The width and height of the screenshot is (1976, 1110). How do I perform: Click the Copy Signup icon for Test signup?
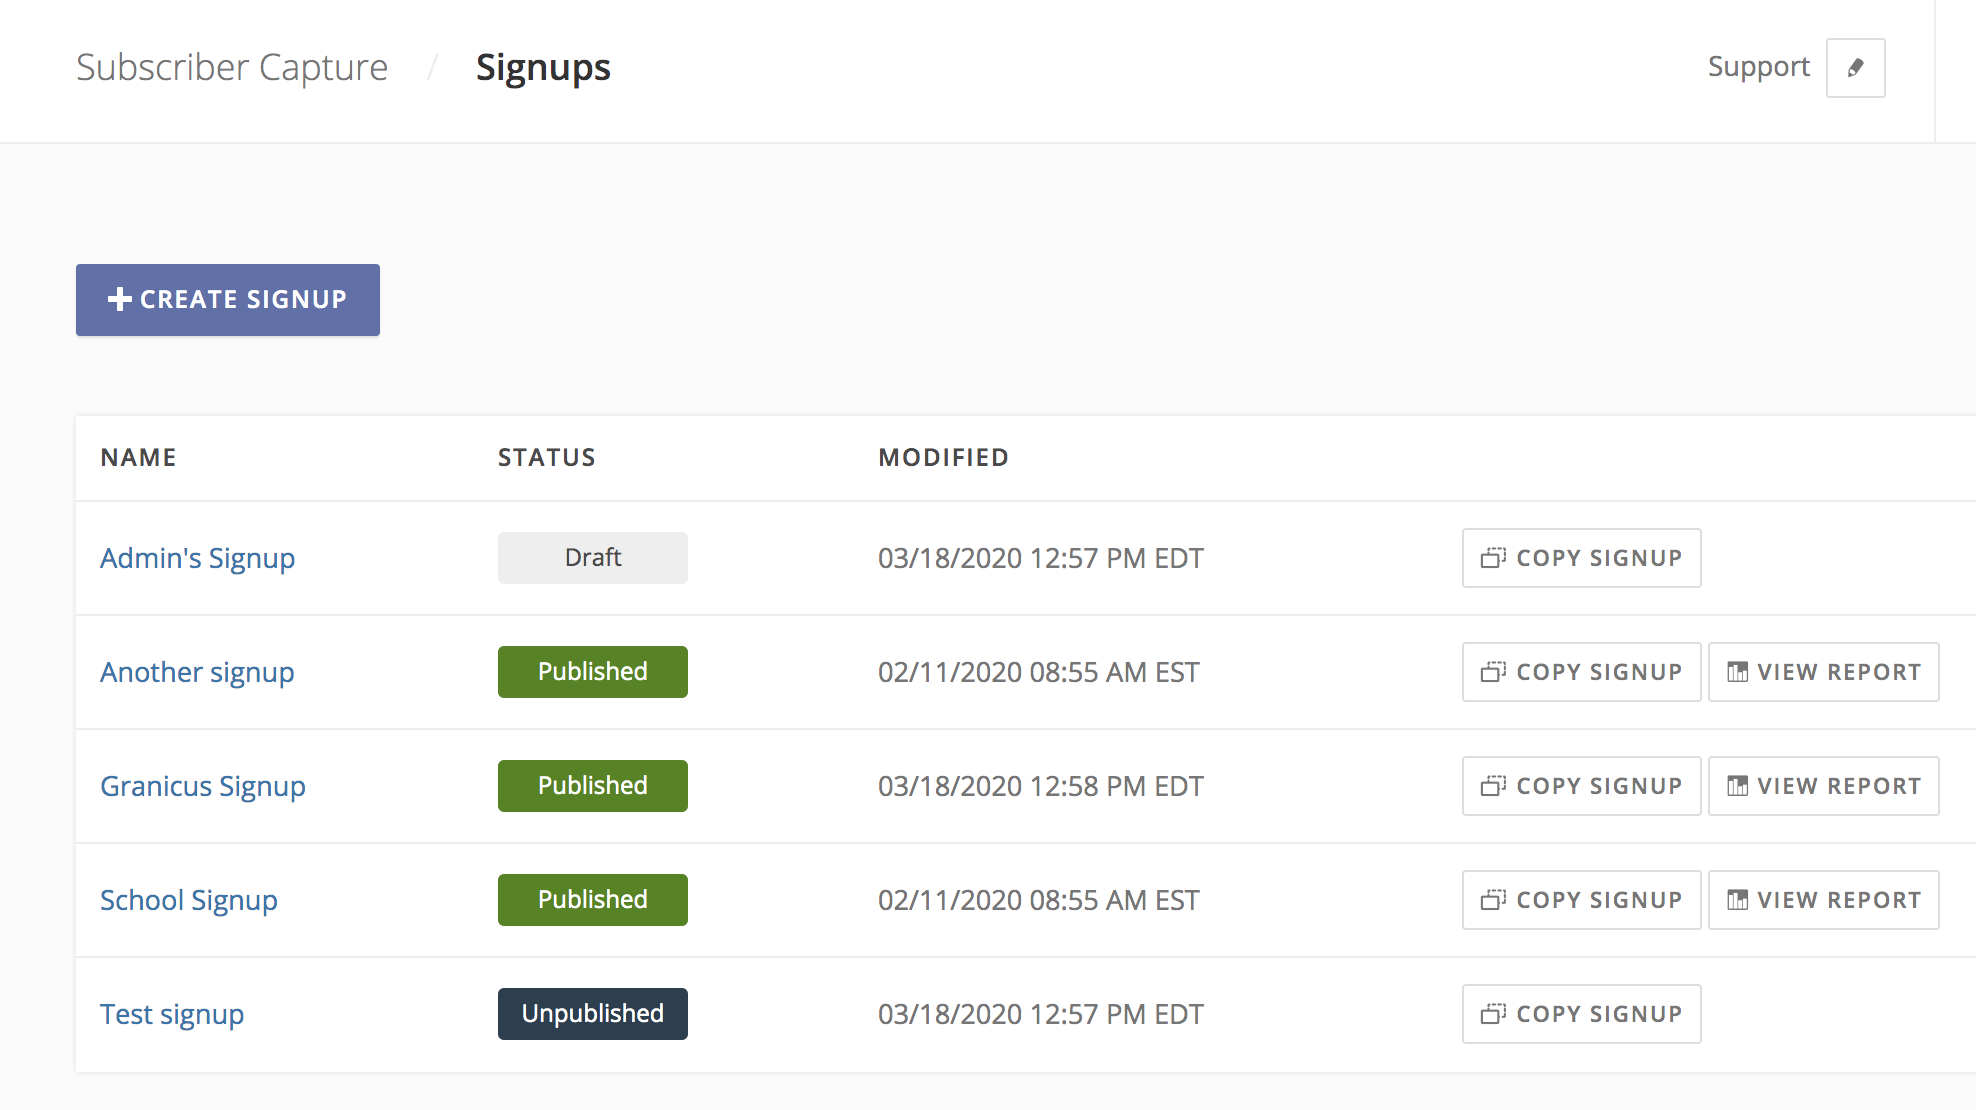(x=1493, y=1014)
